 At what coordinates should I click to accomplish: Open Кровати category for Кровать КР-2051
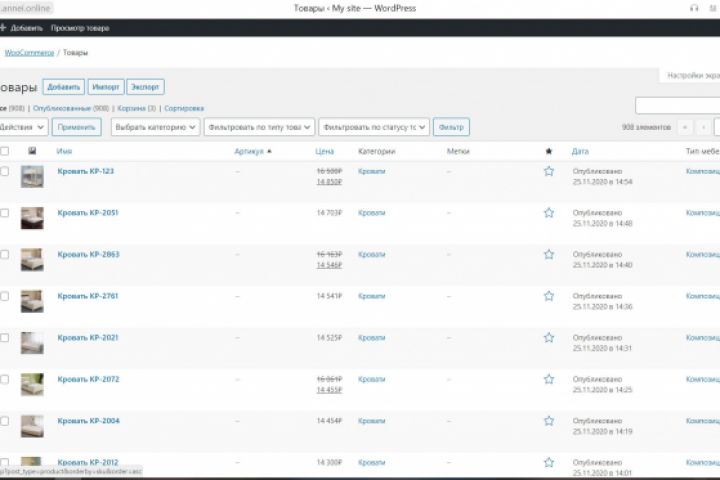(x=371, y=213)
